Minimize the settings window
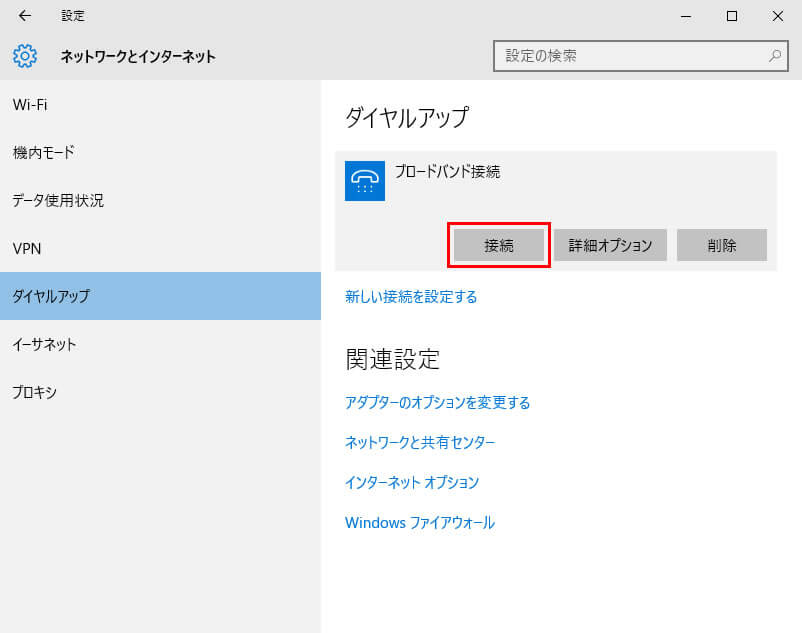Screen dimensions: 802x633 coord(686,16)
